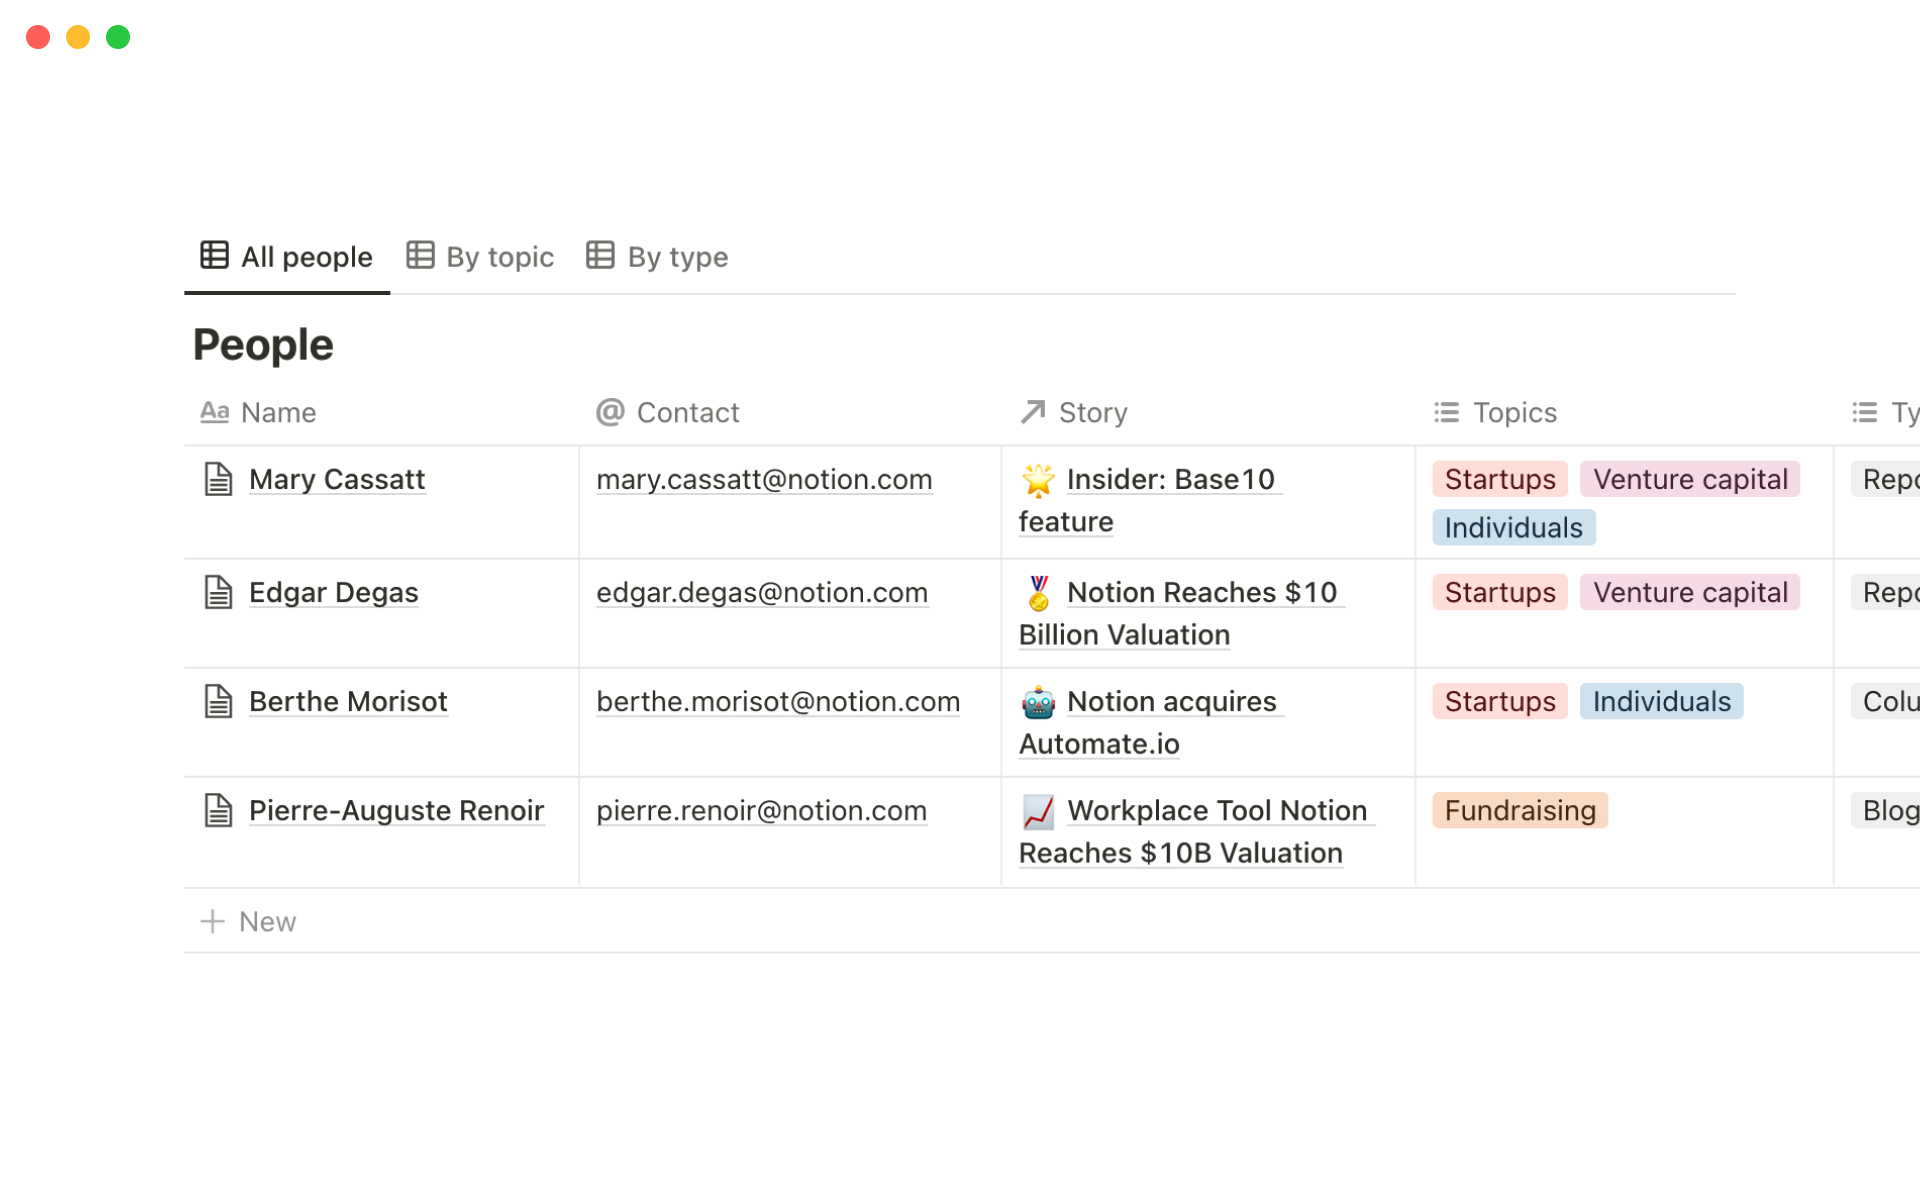1920x1200 pixels.
Task: Click page icon beside Edgar Degas
Action: (x=218, y=592)
